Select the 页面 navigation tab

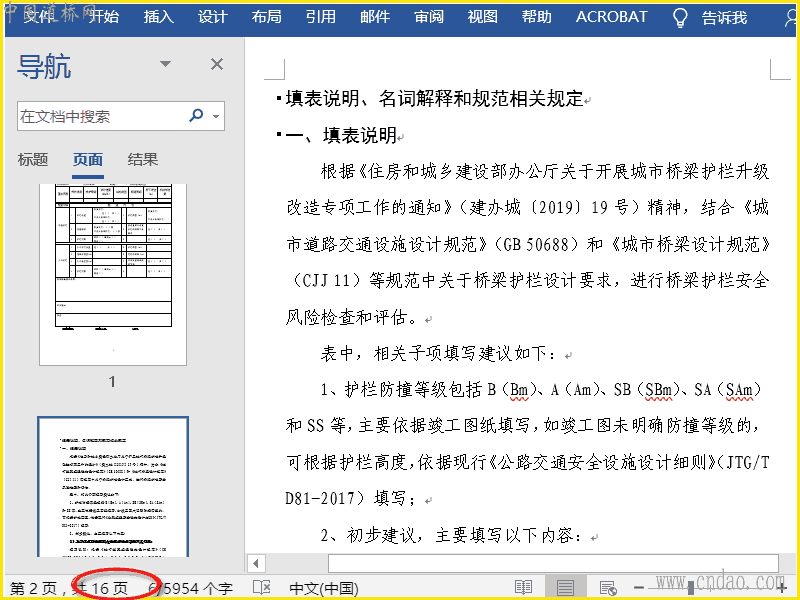(x=87, y=160)
